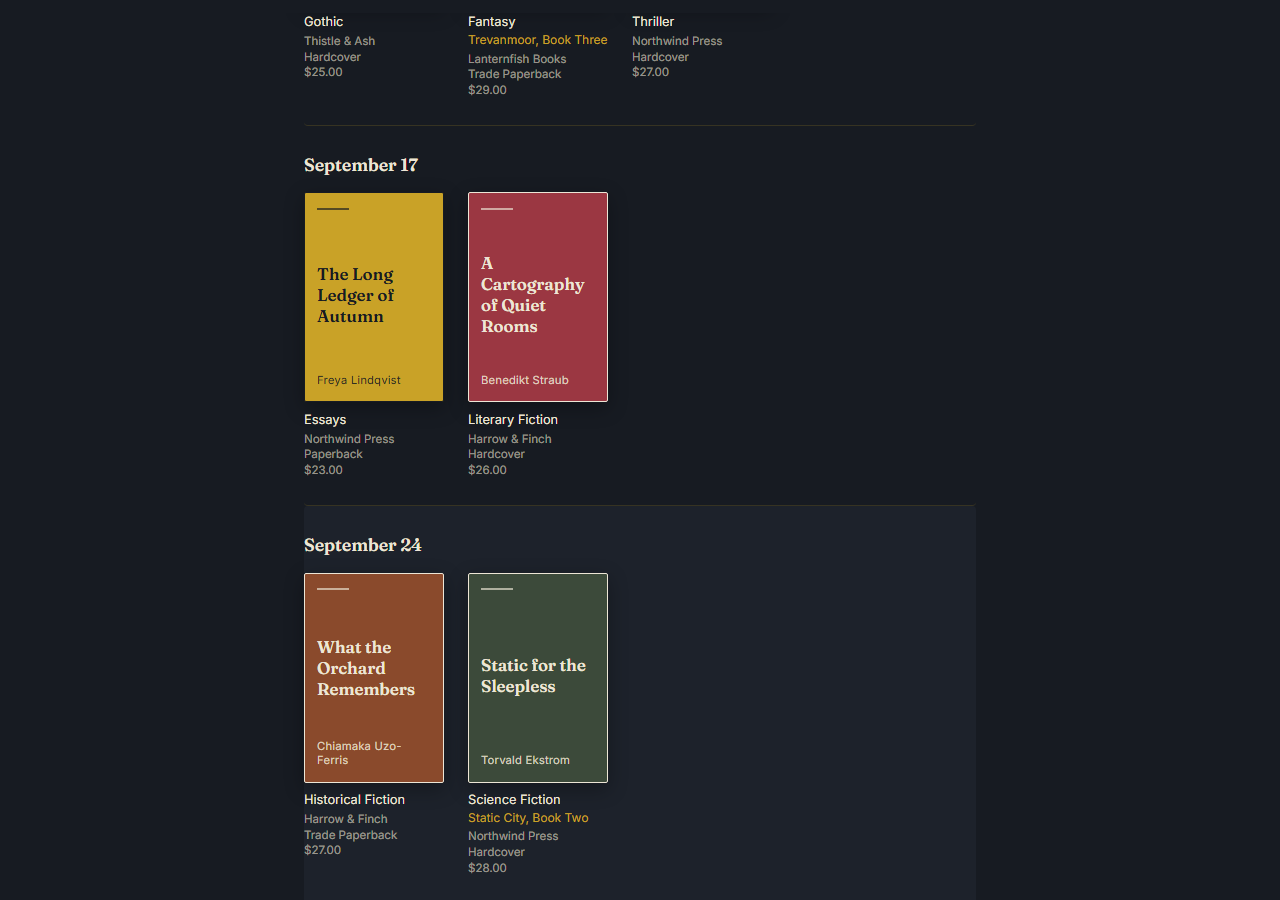The image size is (1280, 900).
Task: Click the $28.00 price
Action: [x=487, y=868]
